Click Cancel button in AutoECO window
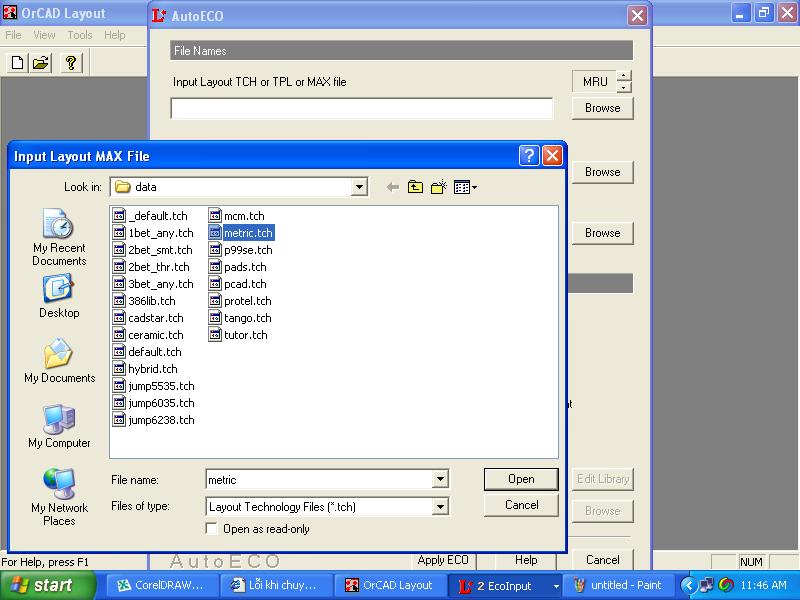800x600 pixels. [603, 560]
